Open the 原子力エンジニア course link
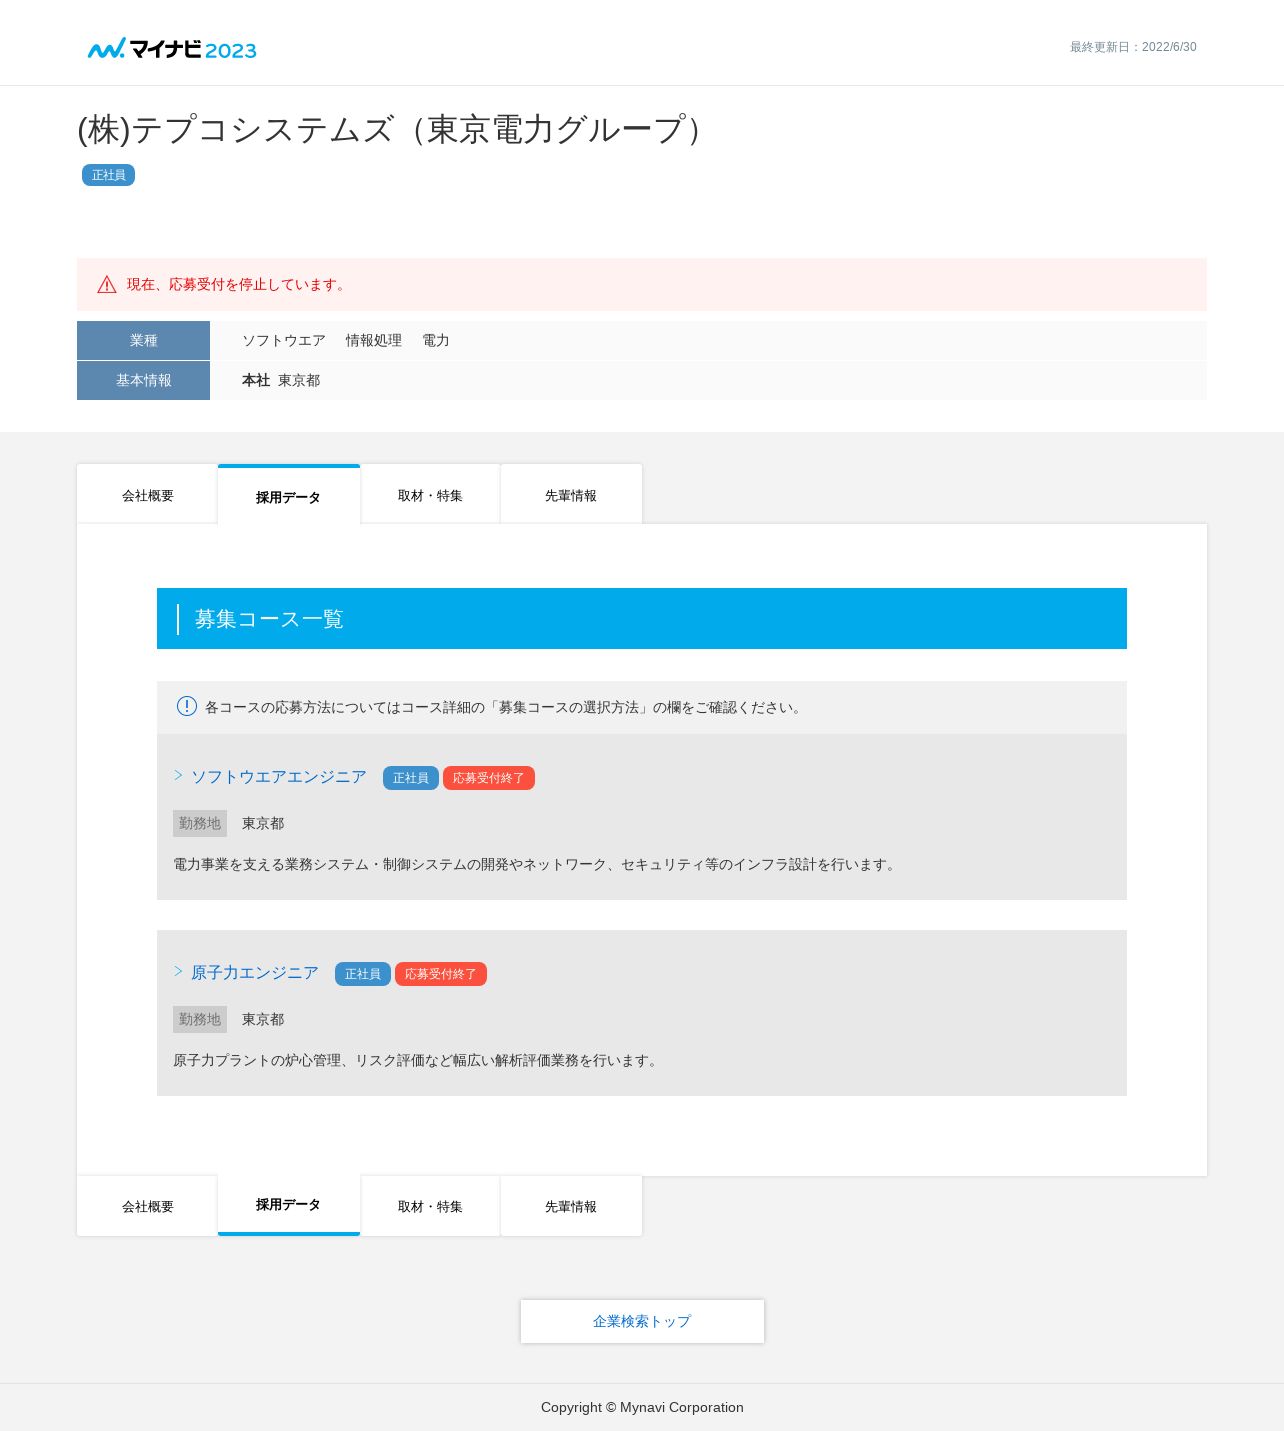This screenshot has height=1431, width=1284. (255, 973)
